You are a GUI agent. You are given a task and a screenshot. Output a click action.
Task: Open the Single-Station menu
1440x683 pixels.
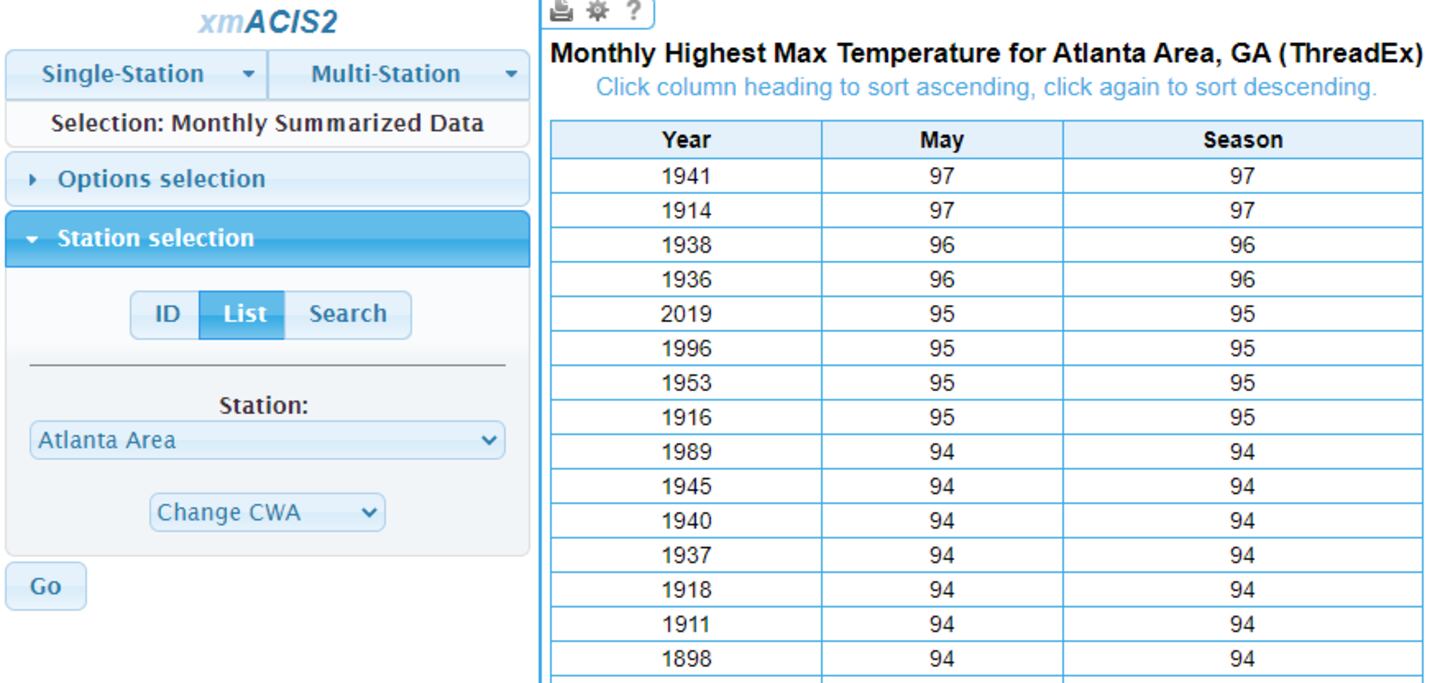point(122,74)
